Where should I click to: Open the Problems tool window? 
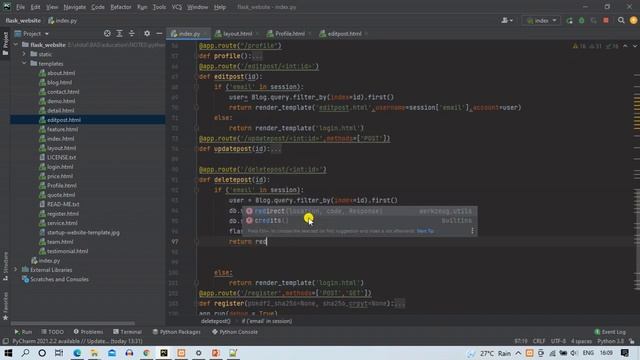tap(88, 332)
